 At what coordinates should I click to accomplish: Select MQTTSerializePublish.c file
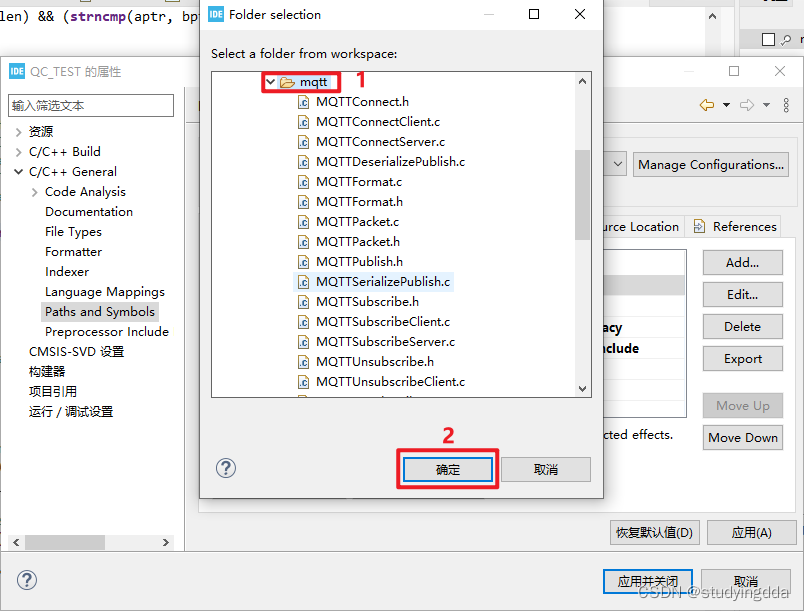click(383, 282)
